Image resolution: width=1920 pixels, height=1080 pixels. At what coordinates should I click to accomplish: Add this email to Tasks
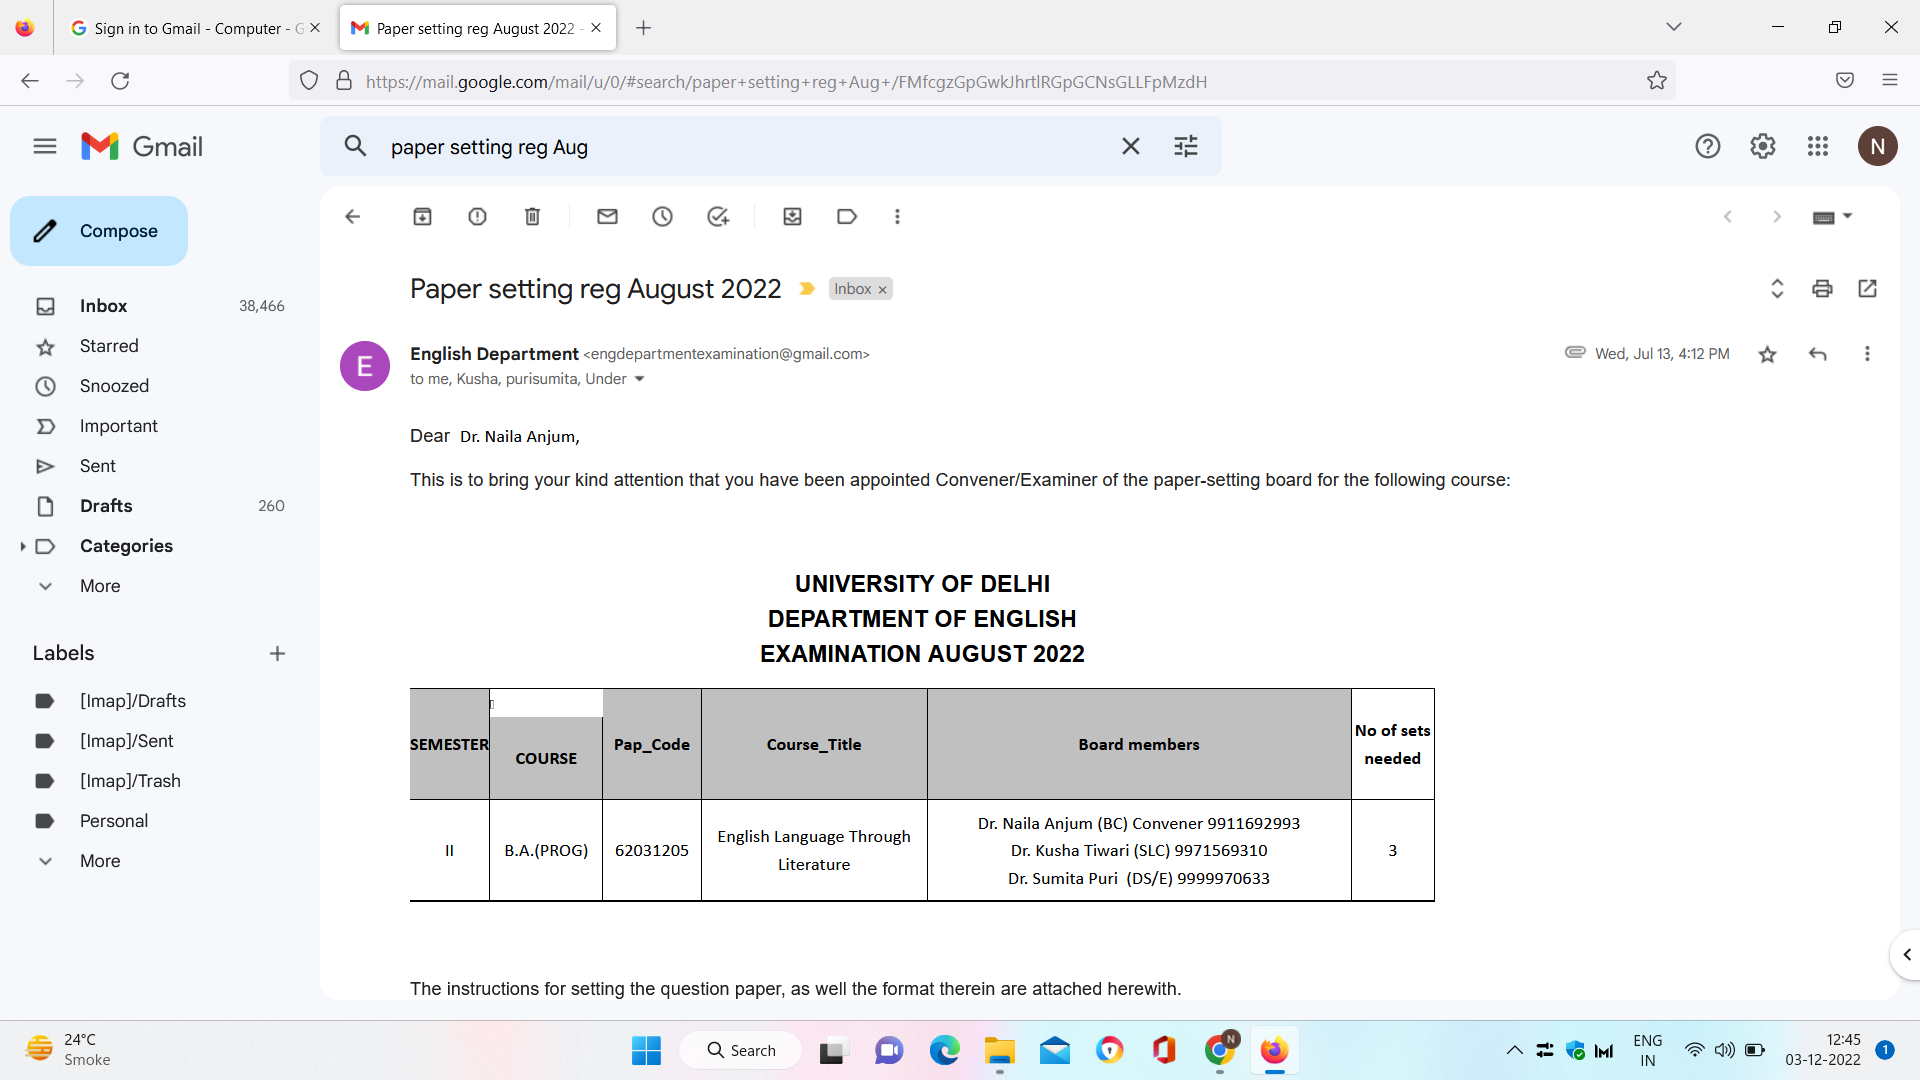pos(717,217)
